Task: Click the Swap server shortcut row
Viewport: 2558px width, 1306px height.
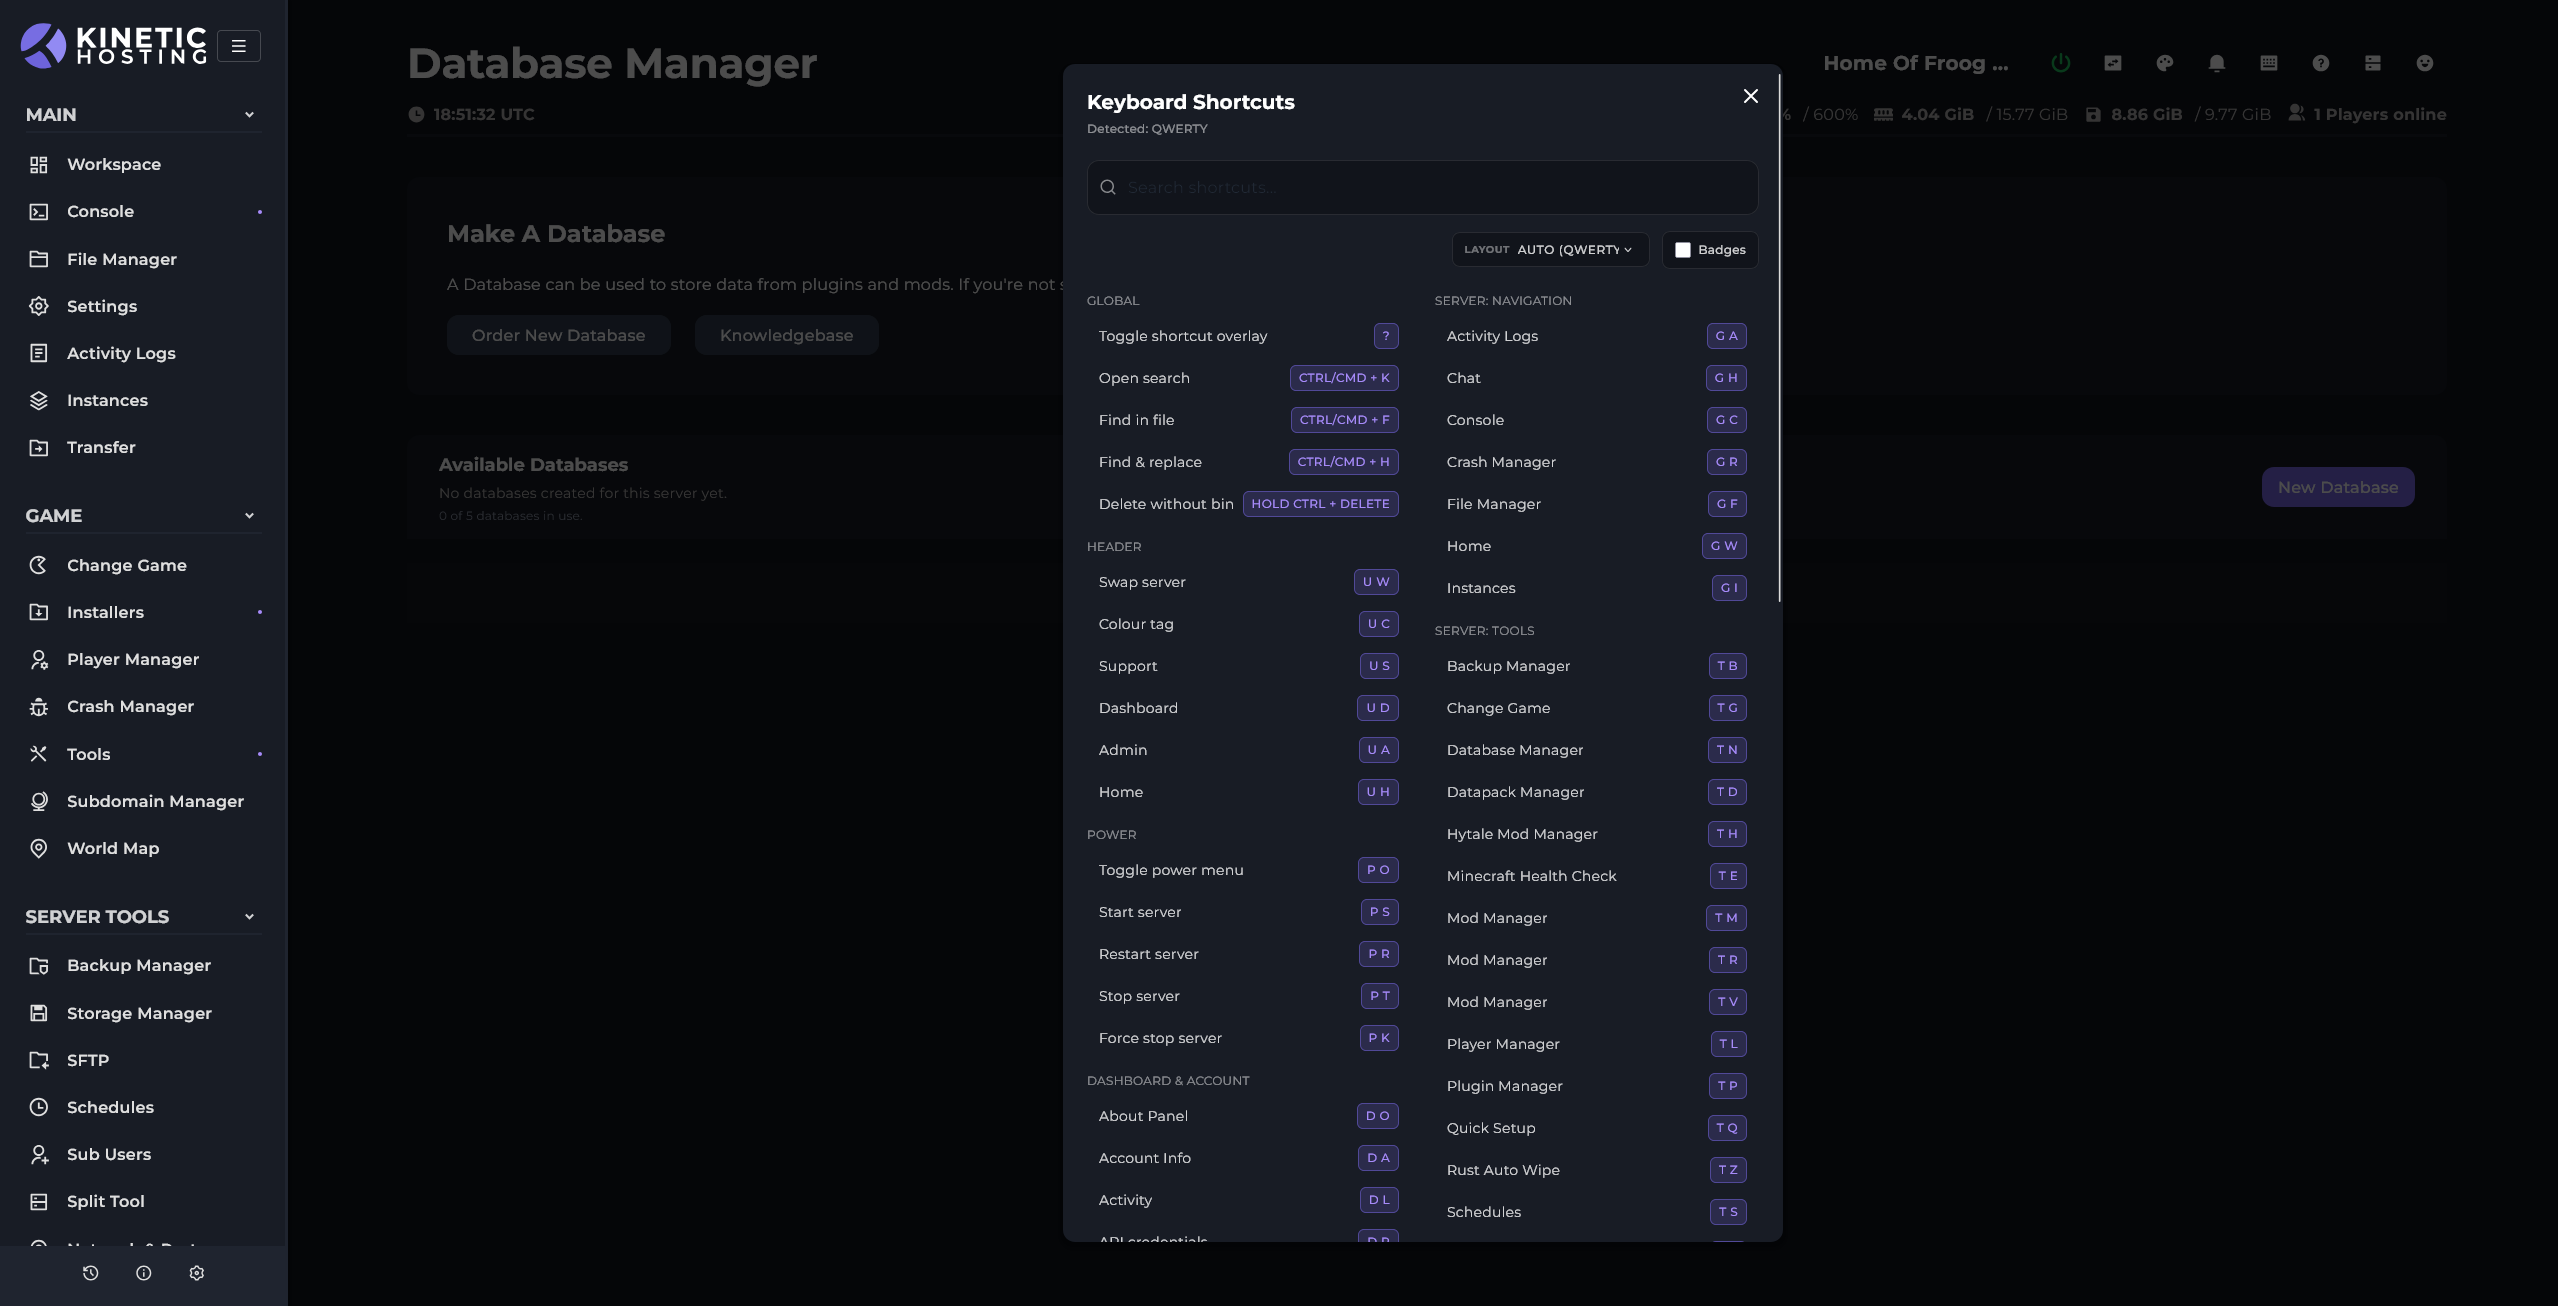Action: tap(1248, 582)
